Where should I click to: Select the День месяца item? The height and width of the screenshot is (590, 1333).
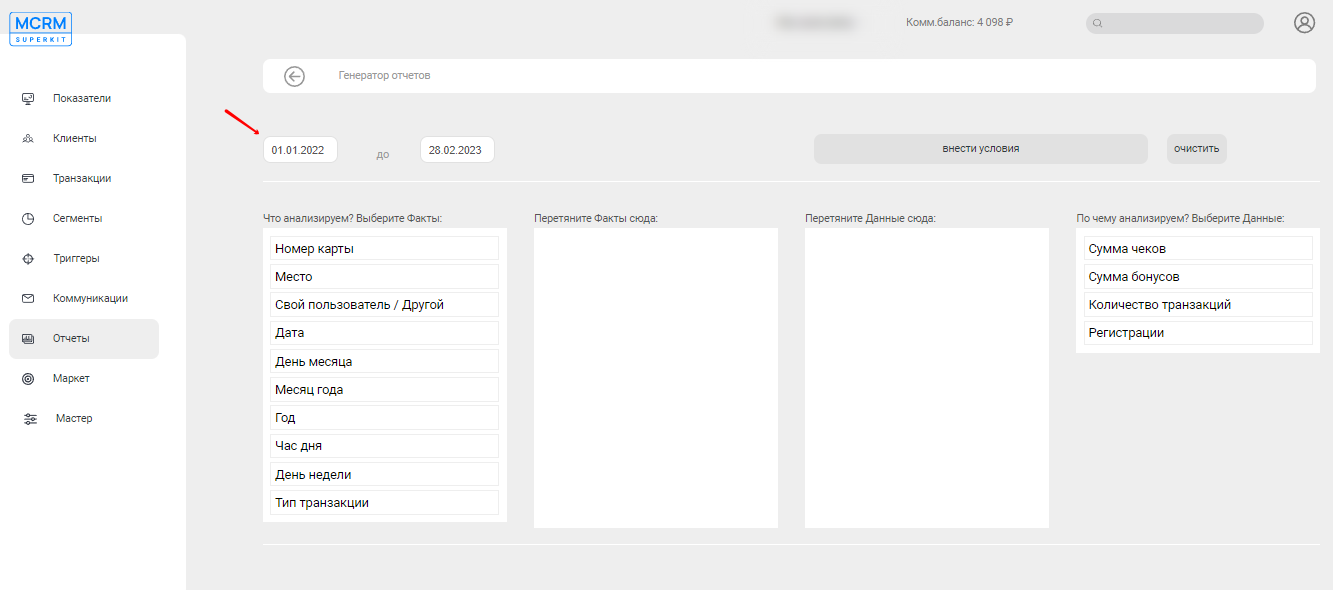click(384, 361)
